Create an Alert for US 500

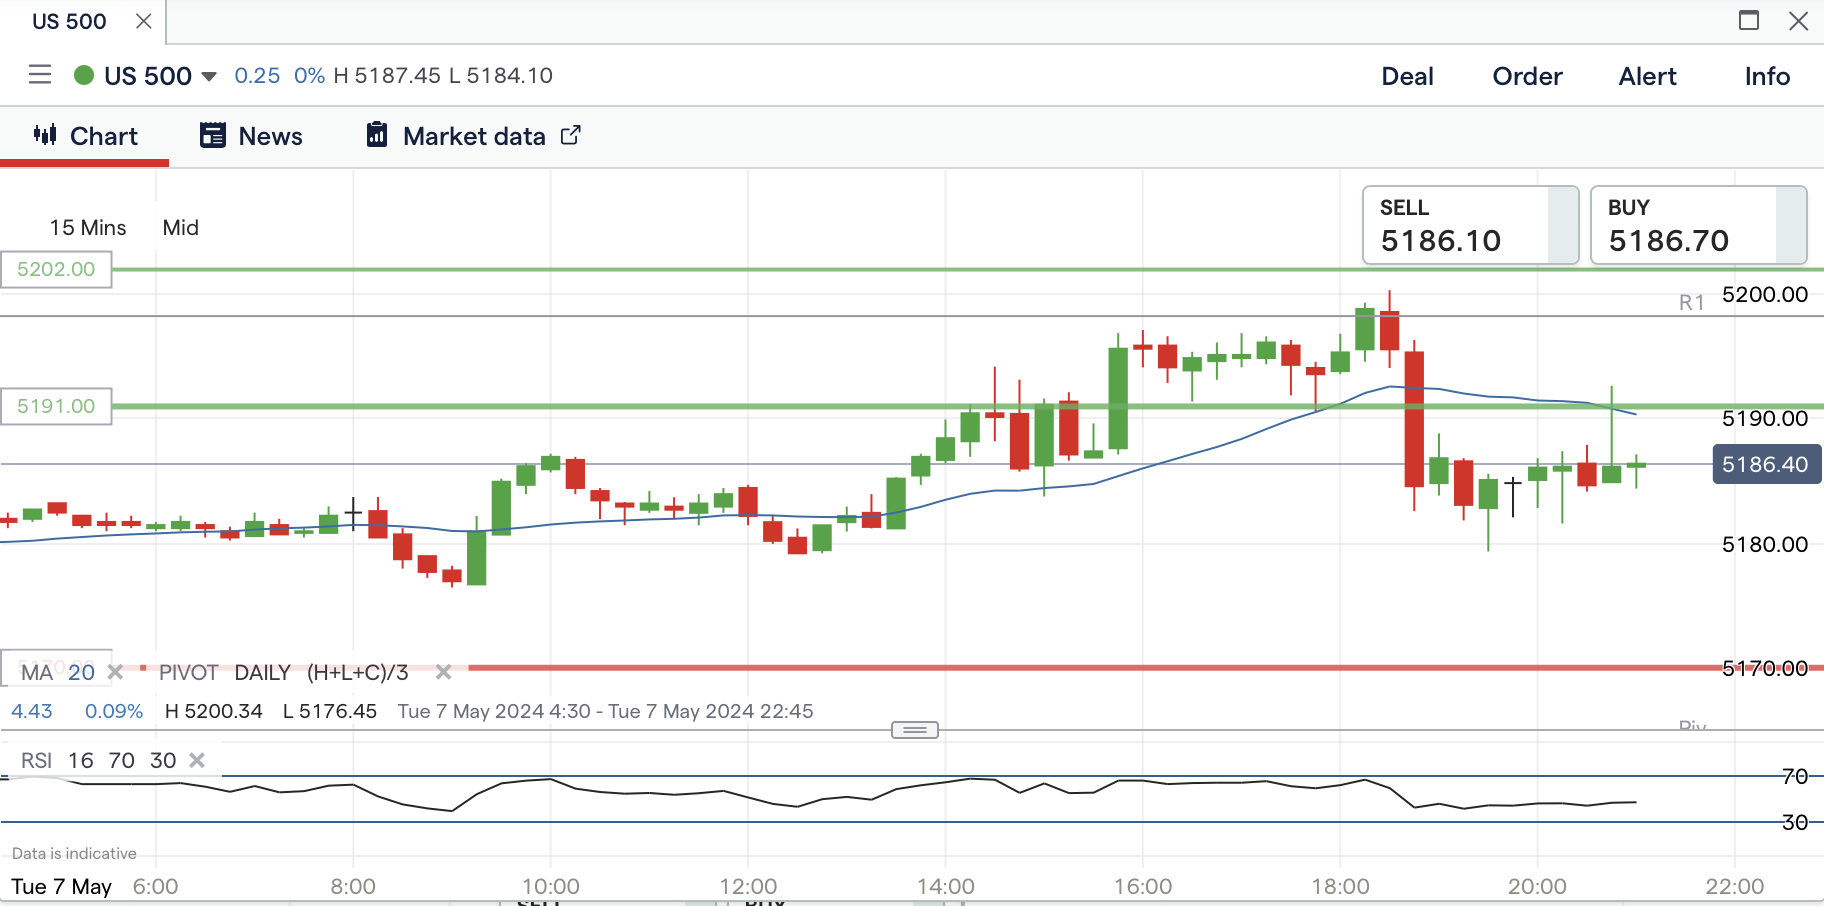pos(1647,76)
